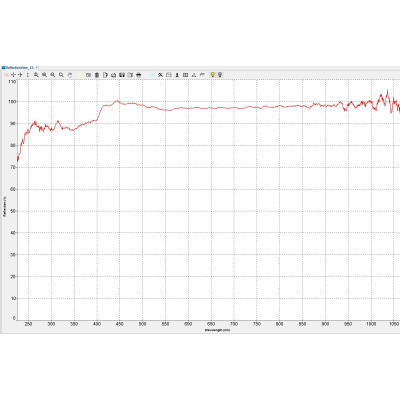Click the x-axis label 550

[165, 324]
